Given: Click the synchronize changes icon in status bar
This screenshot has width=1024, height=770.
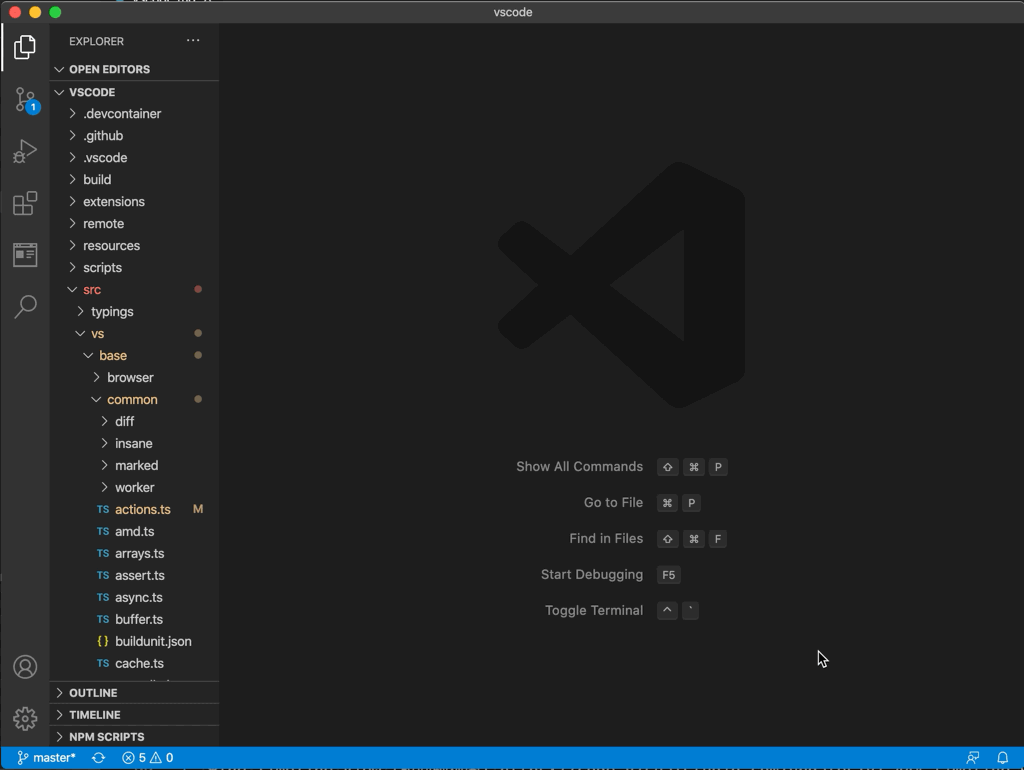Looking at the screenshot, I should tap(98, 758).
